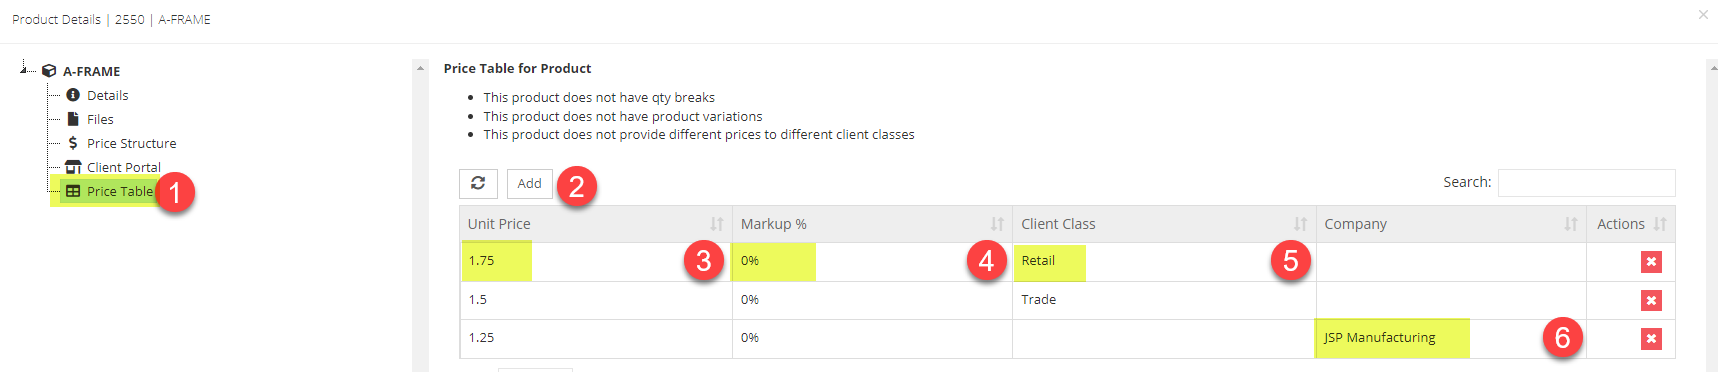
Task: Delete the 1.75 Retail price row
Action: (x=1651, y=262)
